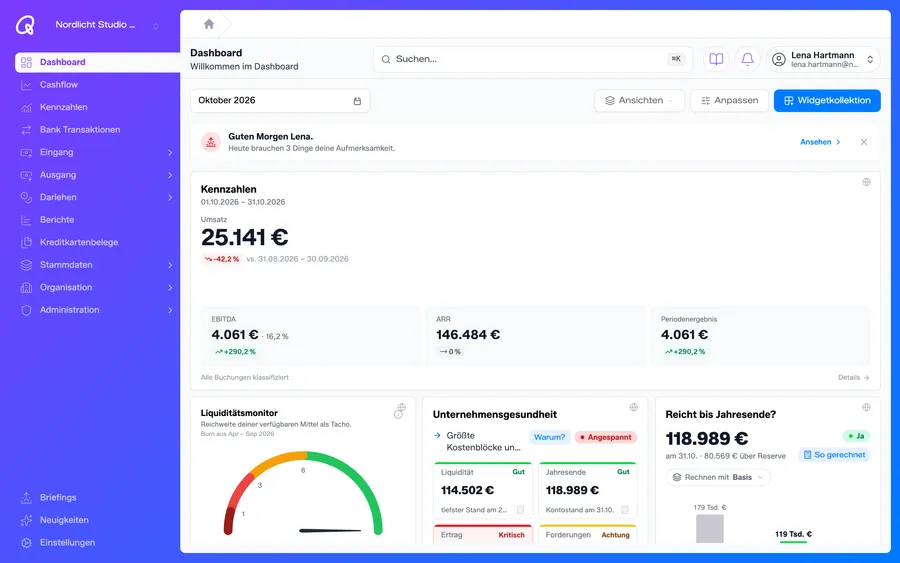The height and width of the screenshot is (563, 900).
Task: Click the Berichte icon in sidebar
Action: (26, 220)
